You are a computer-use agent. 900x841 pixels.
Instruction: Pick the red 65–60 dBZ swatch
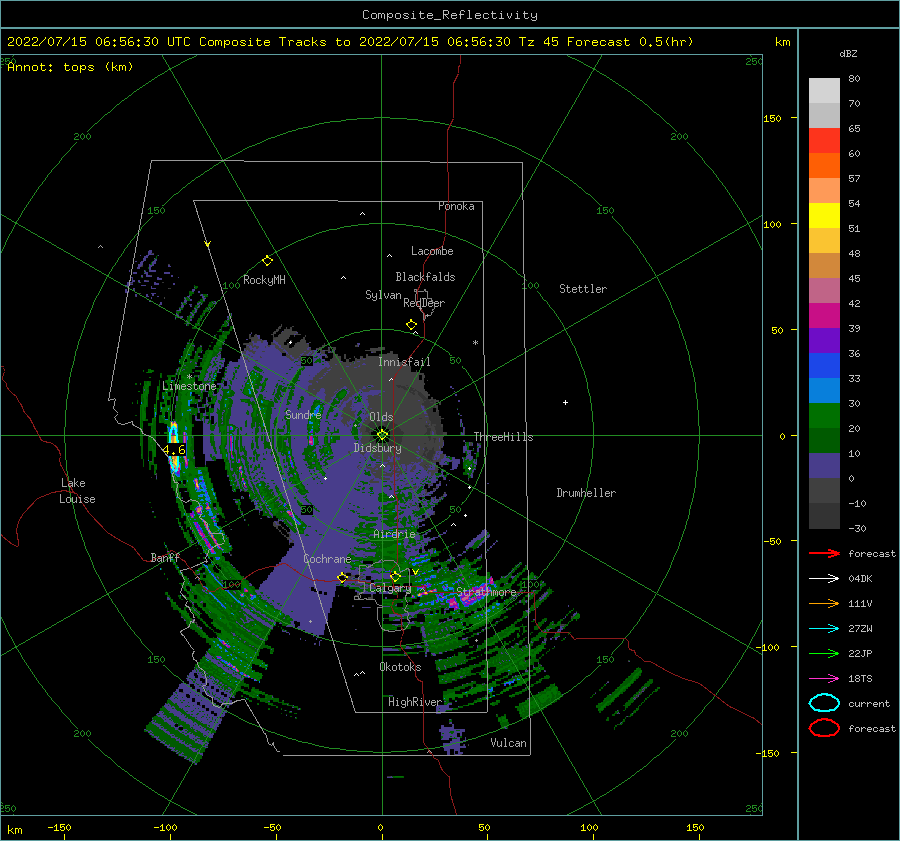pyautogui.click(x=824, y=141)
